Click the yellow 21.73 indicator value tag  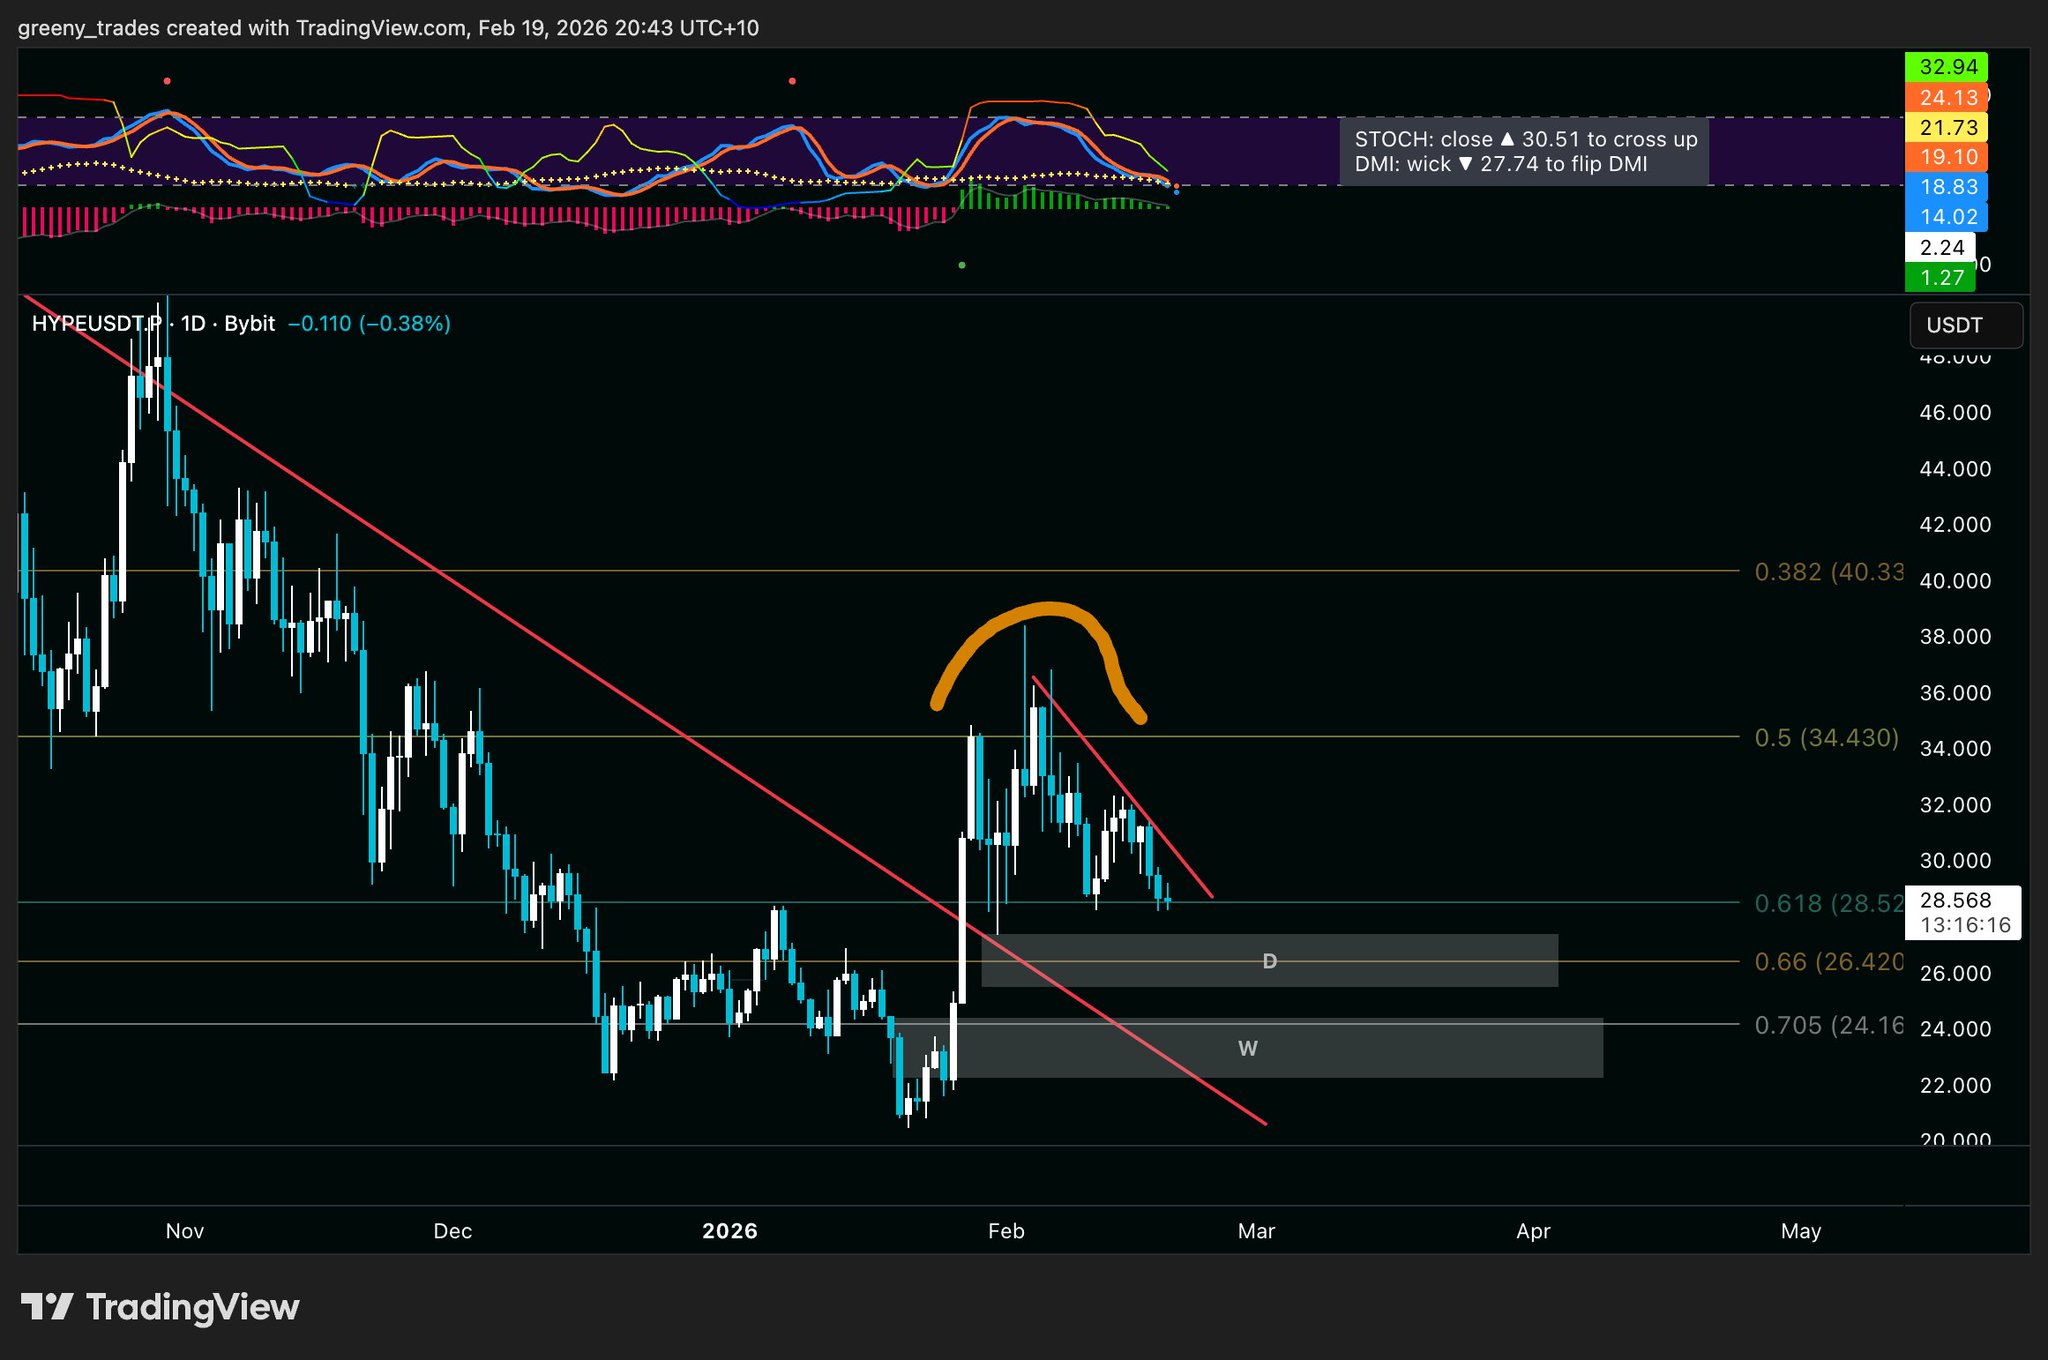point(1947,127)
